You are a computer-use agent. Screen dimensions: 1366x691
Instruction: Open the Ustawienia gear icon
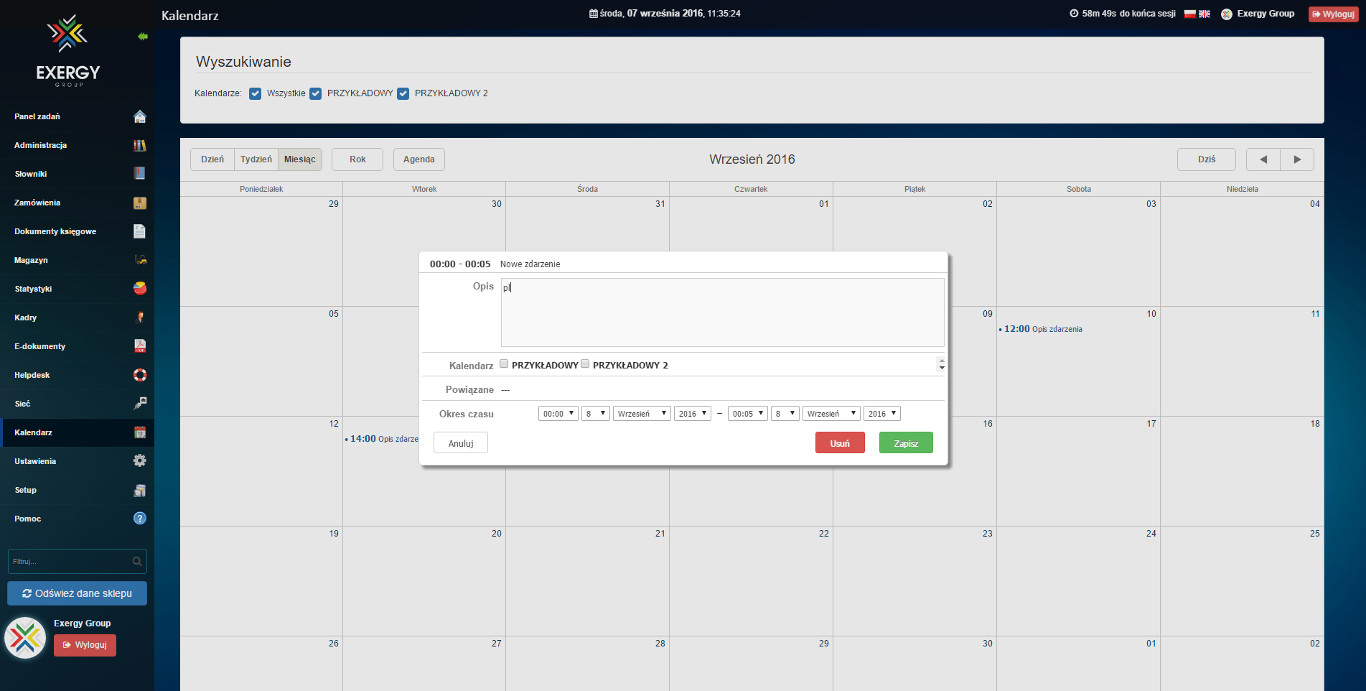(x=140, y=461)
